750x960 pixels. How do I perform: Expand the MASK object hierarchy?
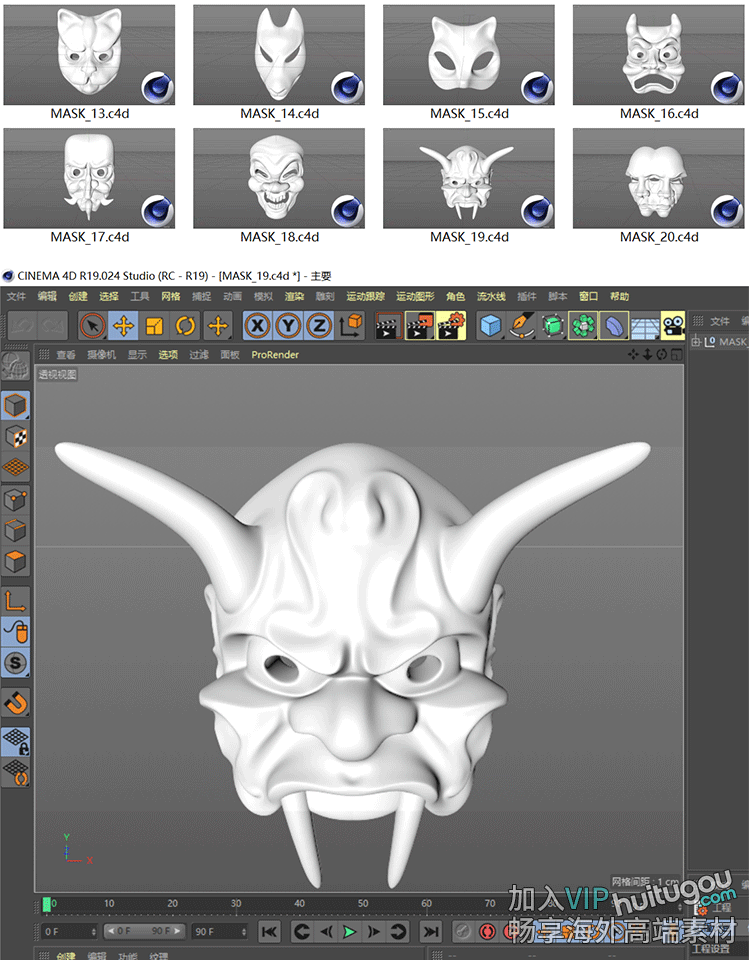[x=696, y=342]
